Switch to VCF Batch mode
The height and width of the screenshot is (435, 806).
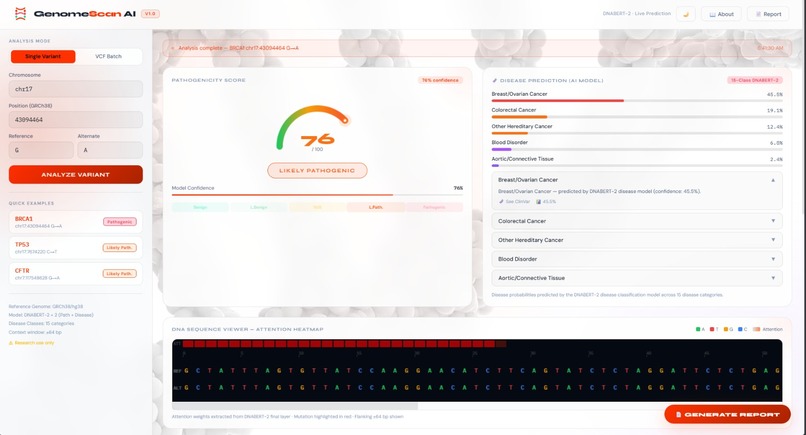pyautogui.click(x=108, y=57)
